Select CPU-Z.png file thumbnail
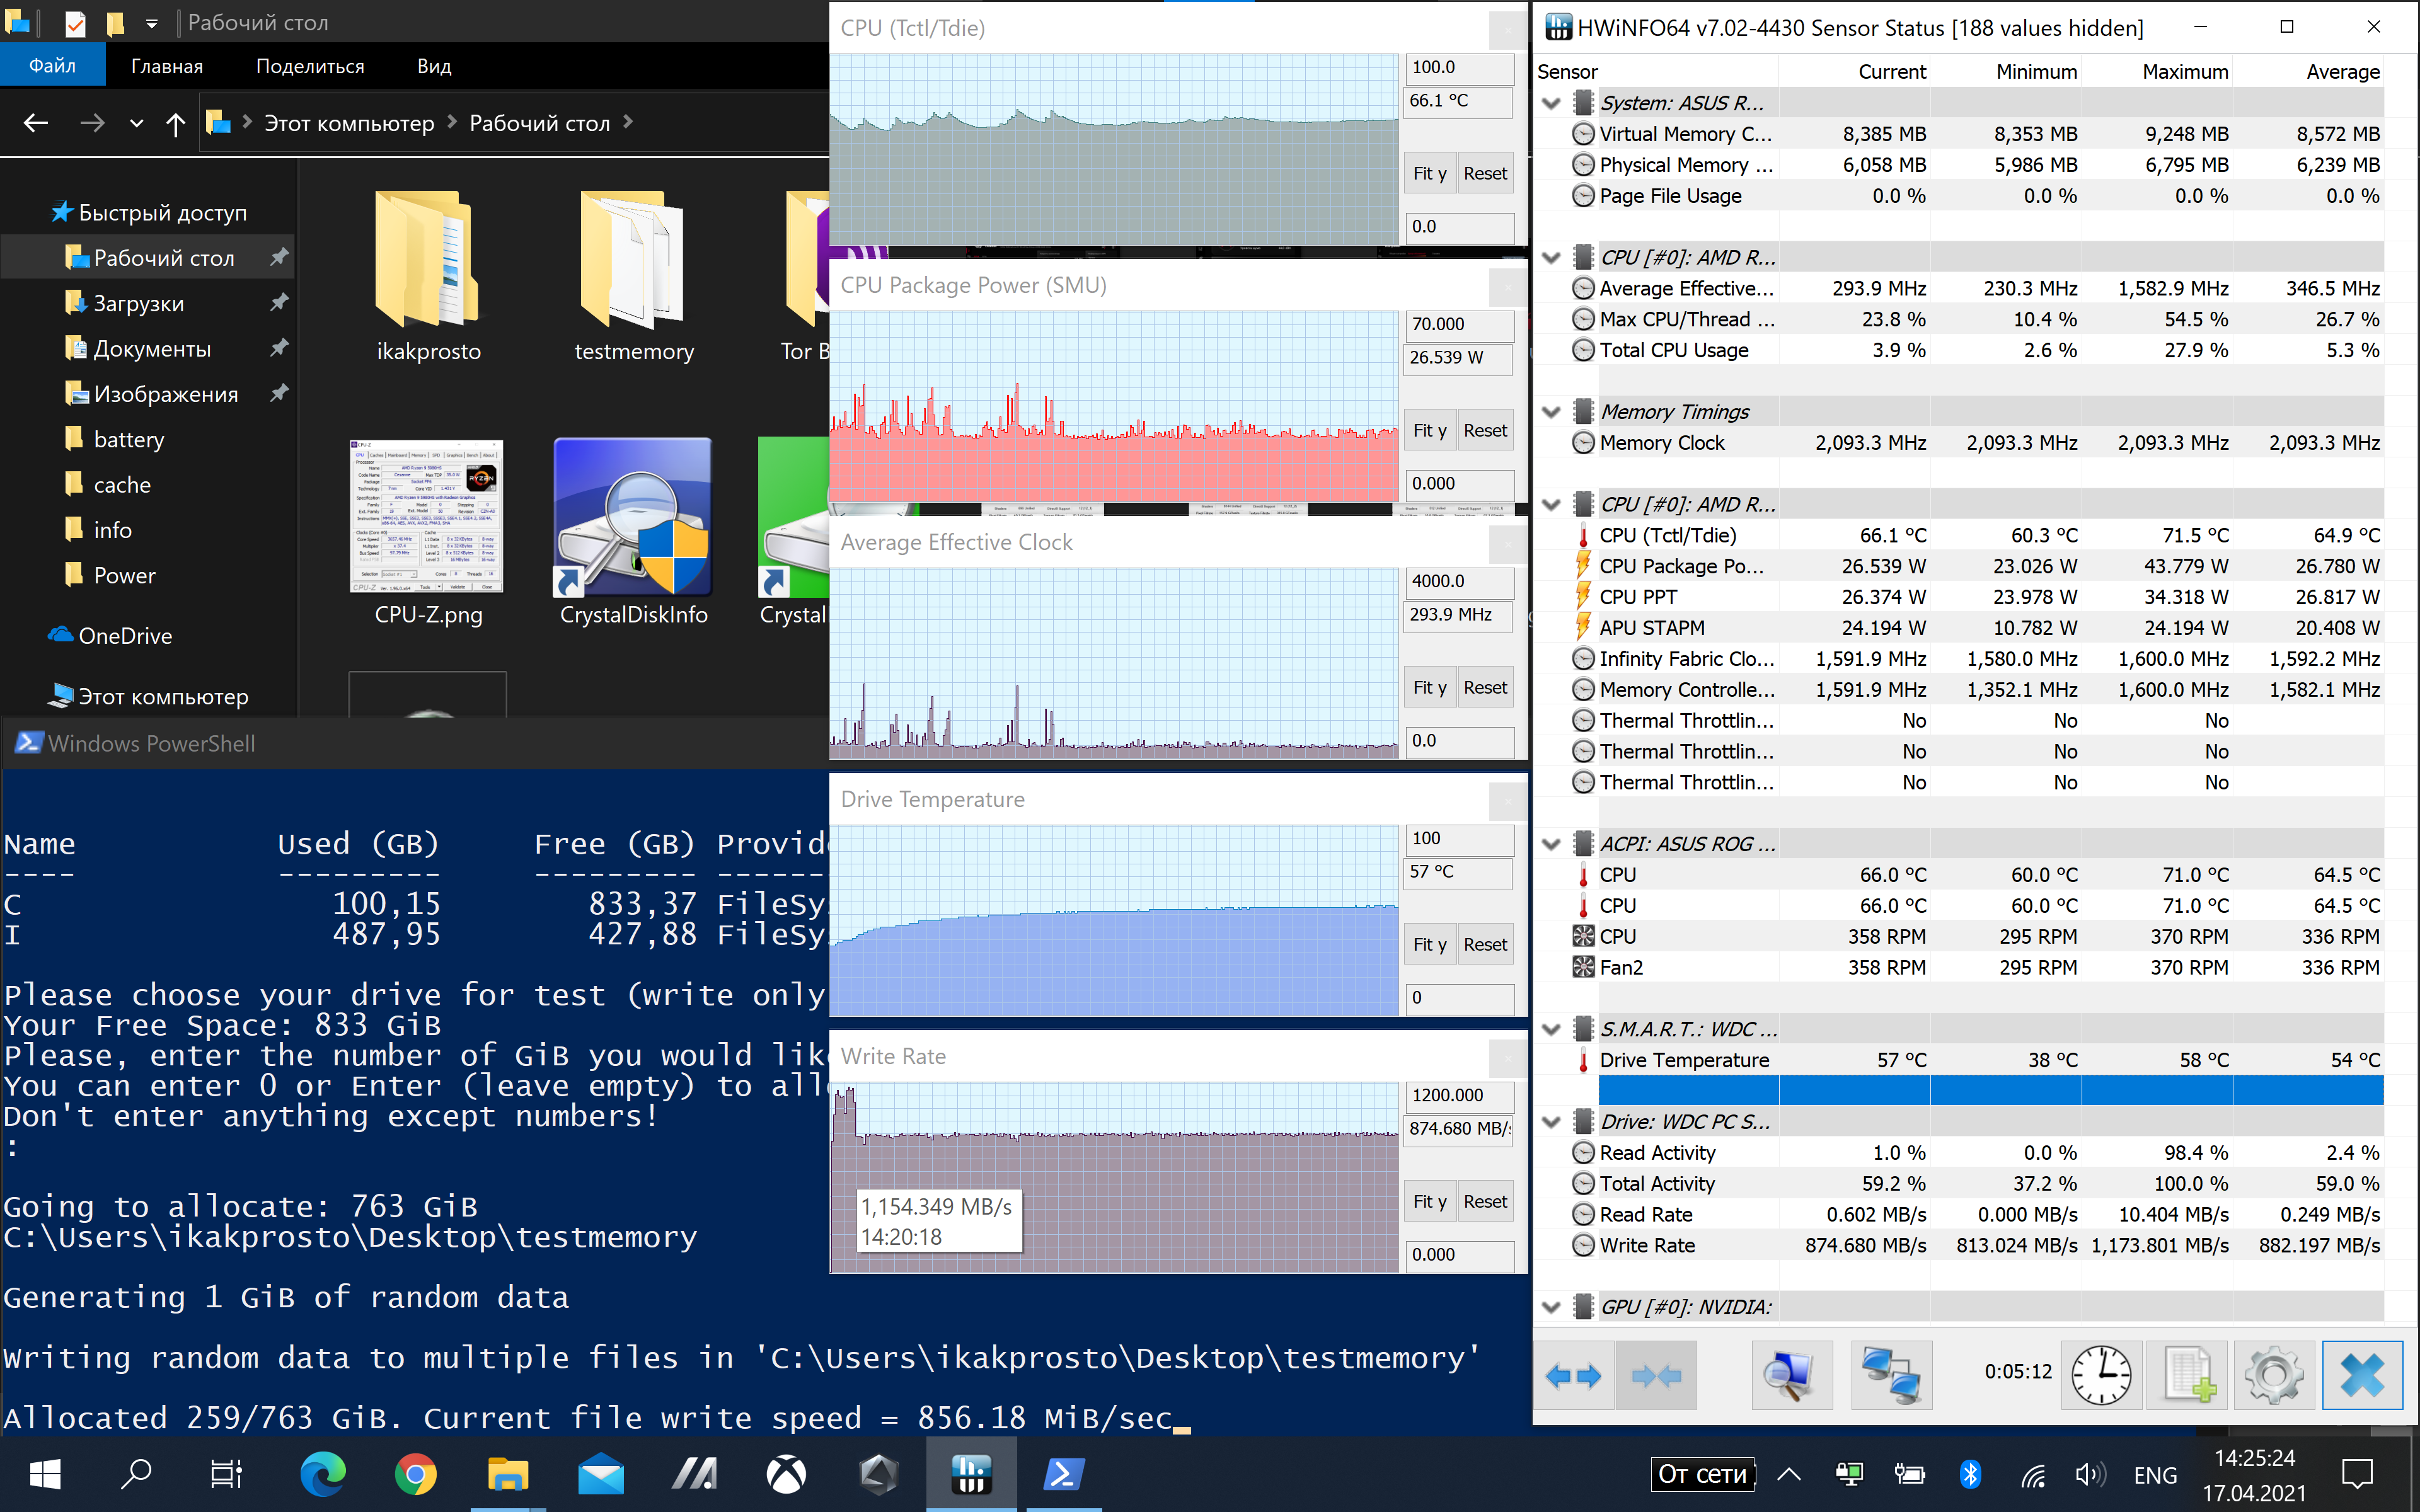 tap(428, 532)
